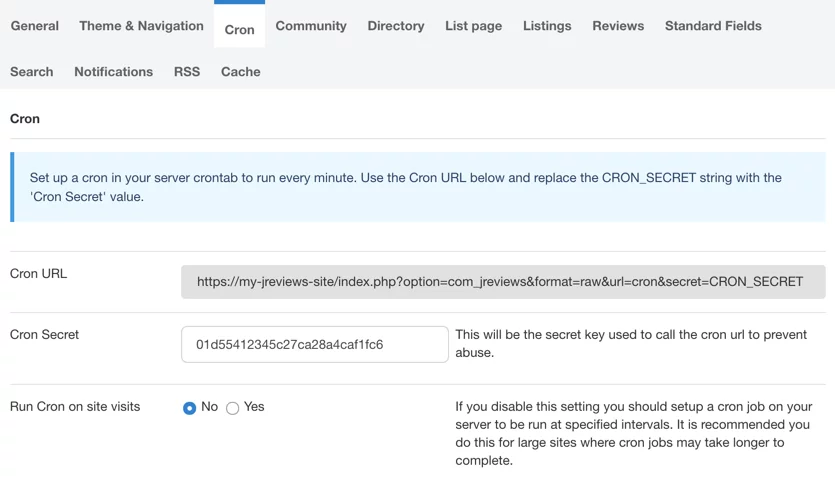The width and height of the screenshot is (835, 482).
Task: Open the Listings tab
Action: pos(547,26)
